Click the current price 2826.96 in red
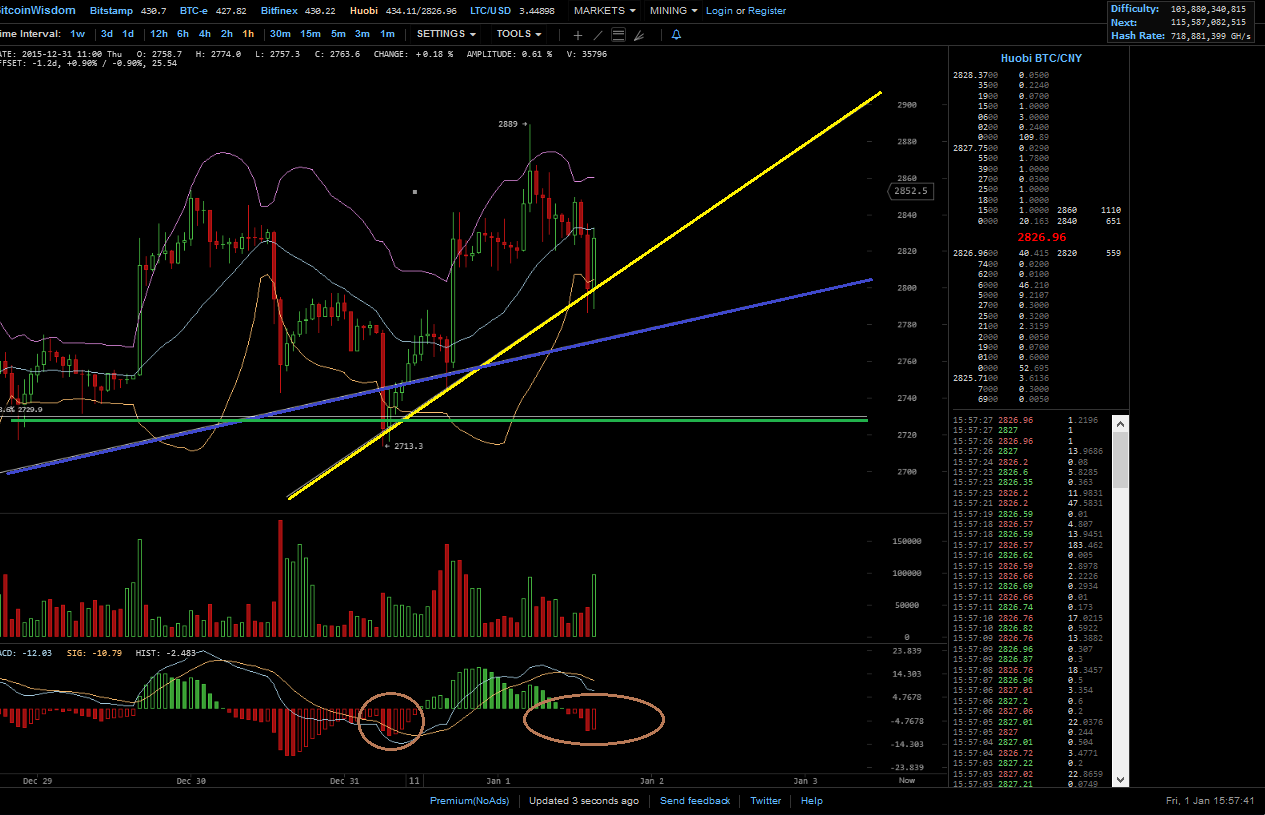This screenshot has height=815, width=1265. point(1041,238)
